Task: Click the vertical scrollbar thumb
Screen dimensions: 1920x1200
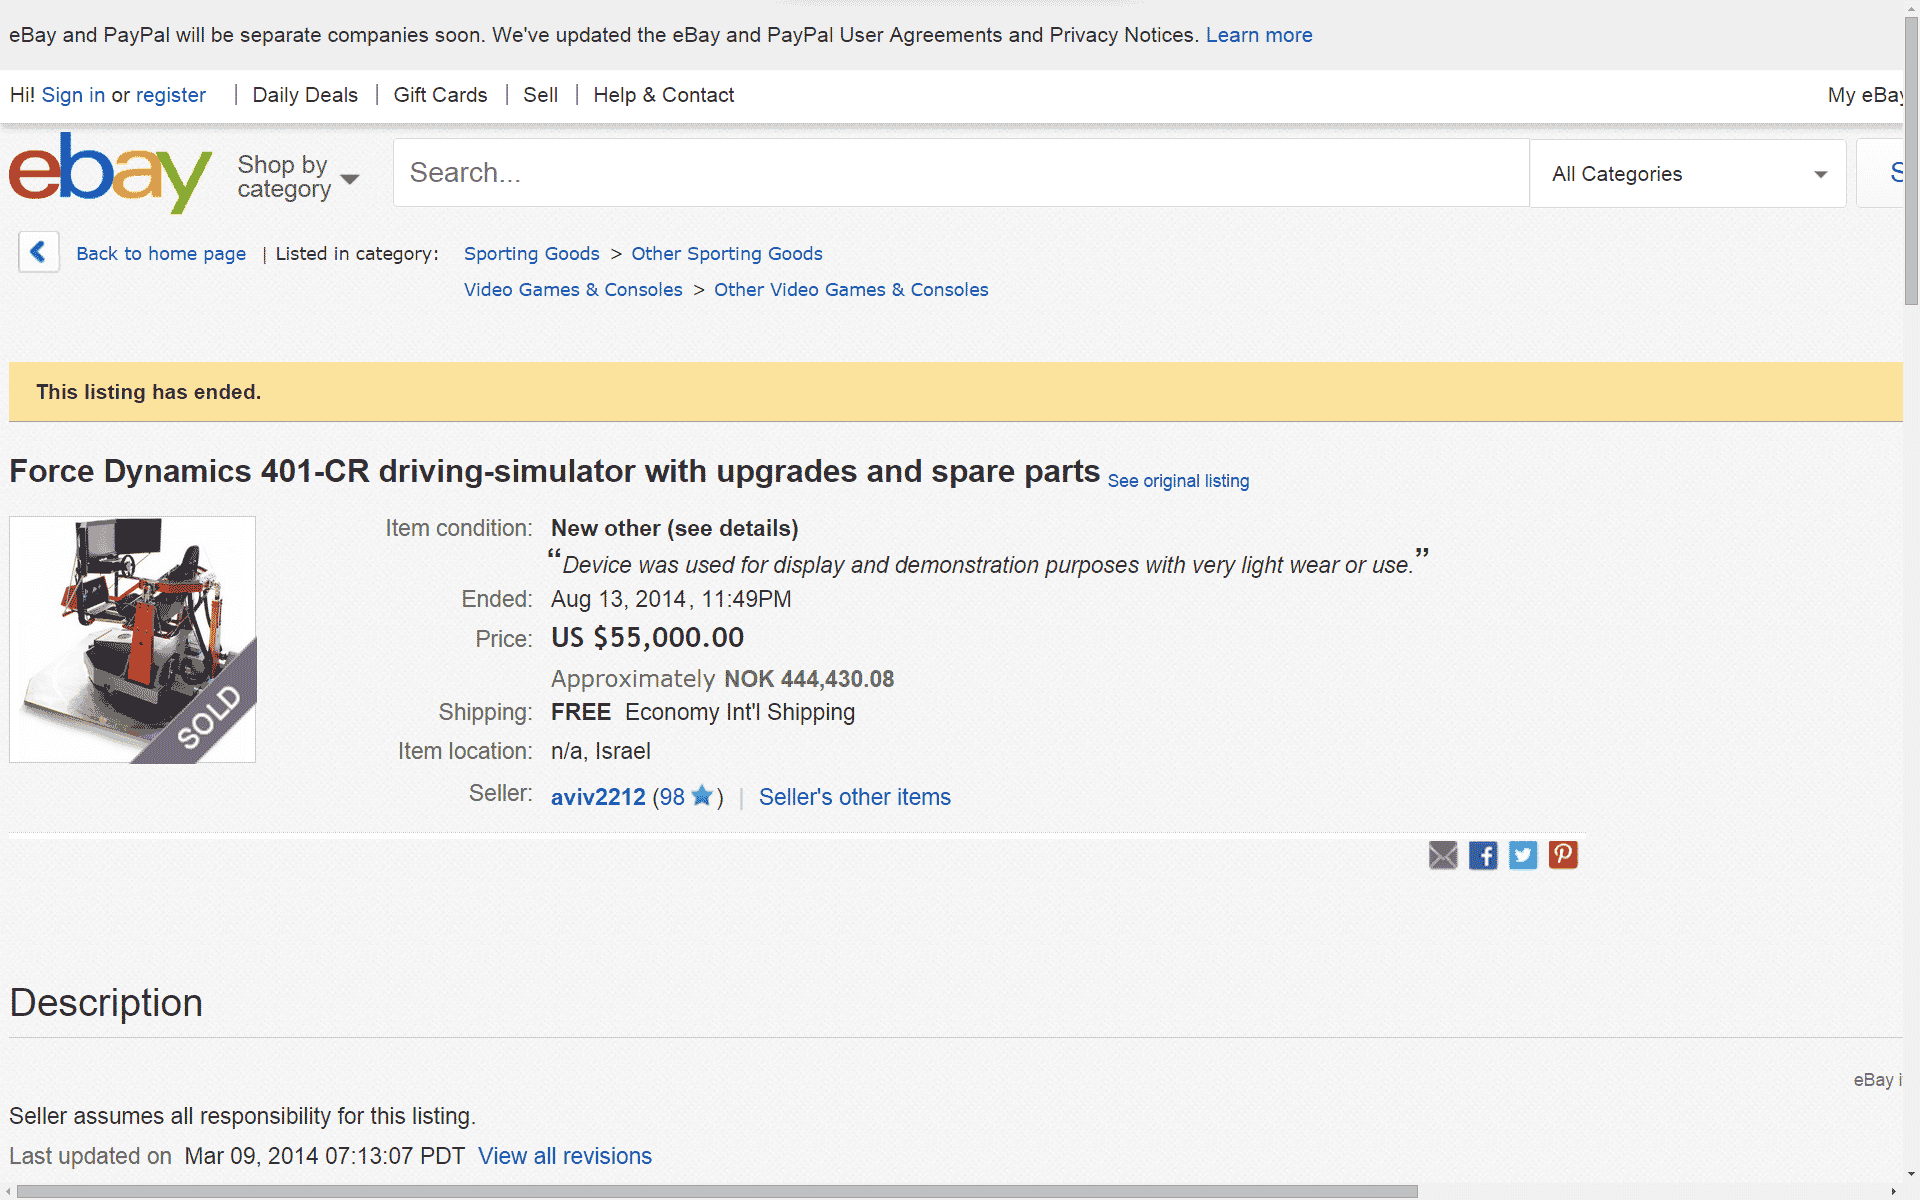Action: point(1911,160)
